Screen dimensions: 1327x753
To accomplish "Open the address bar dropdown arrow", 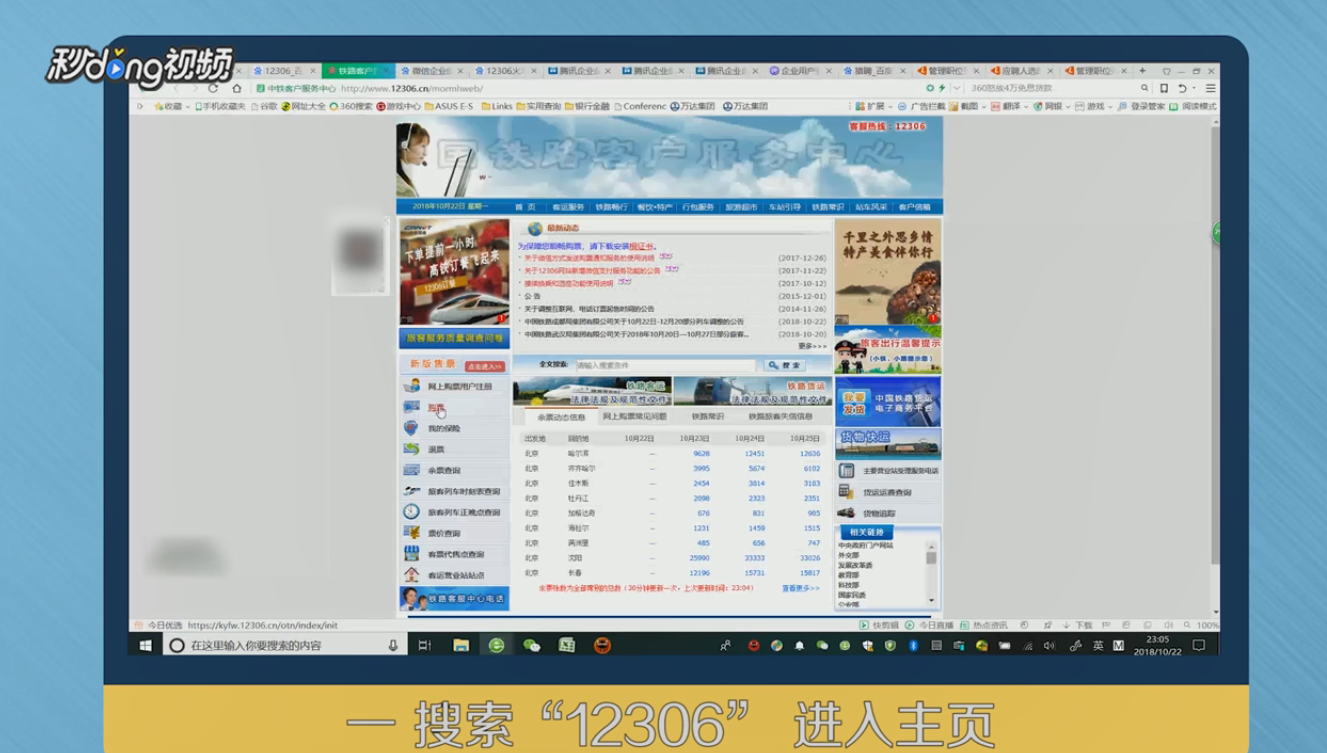I will 956,88.
